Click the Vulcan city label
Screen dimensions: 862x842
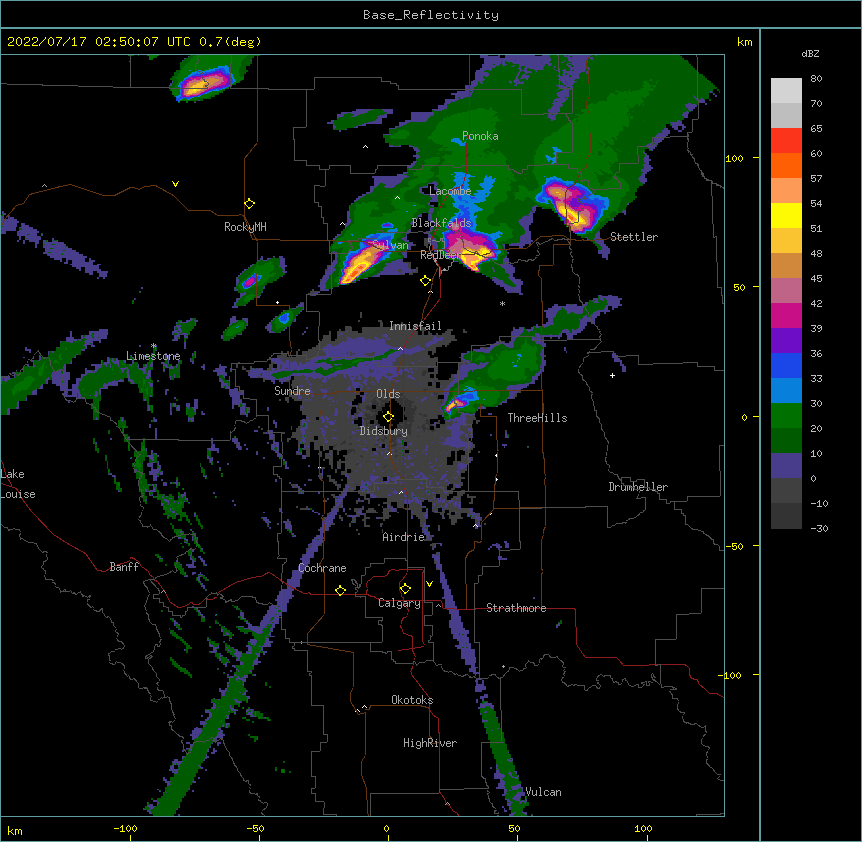[x=543, y=792]
